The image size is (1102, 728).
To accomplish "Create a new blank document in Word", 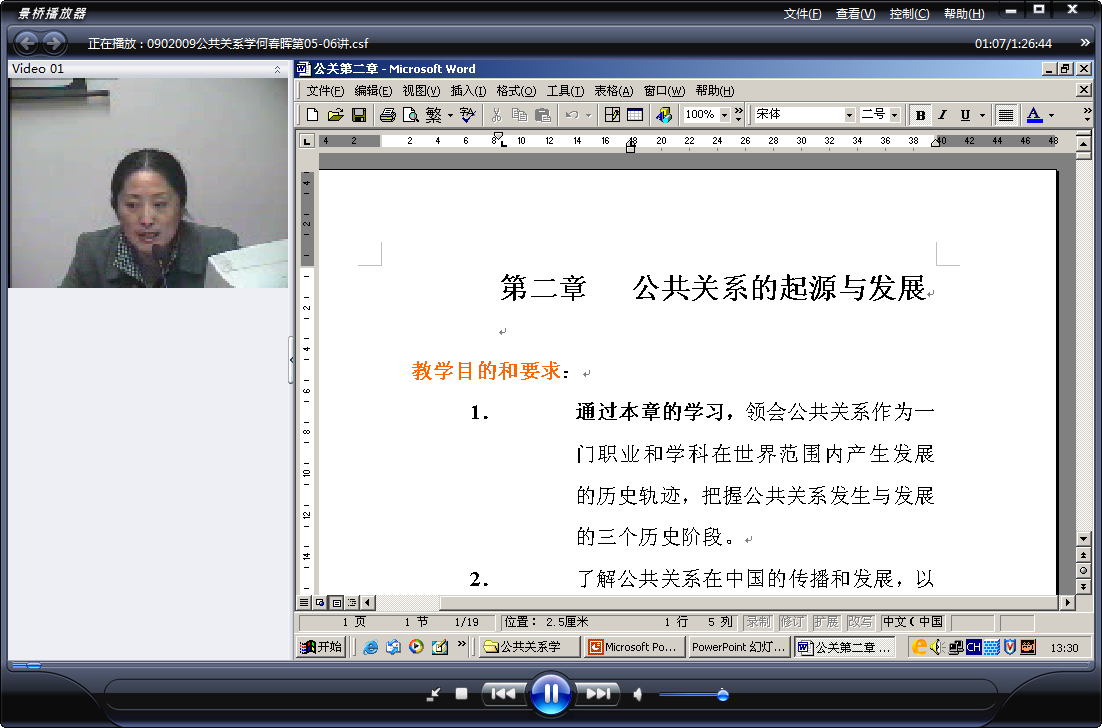I will click(313, 115).
